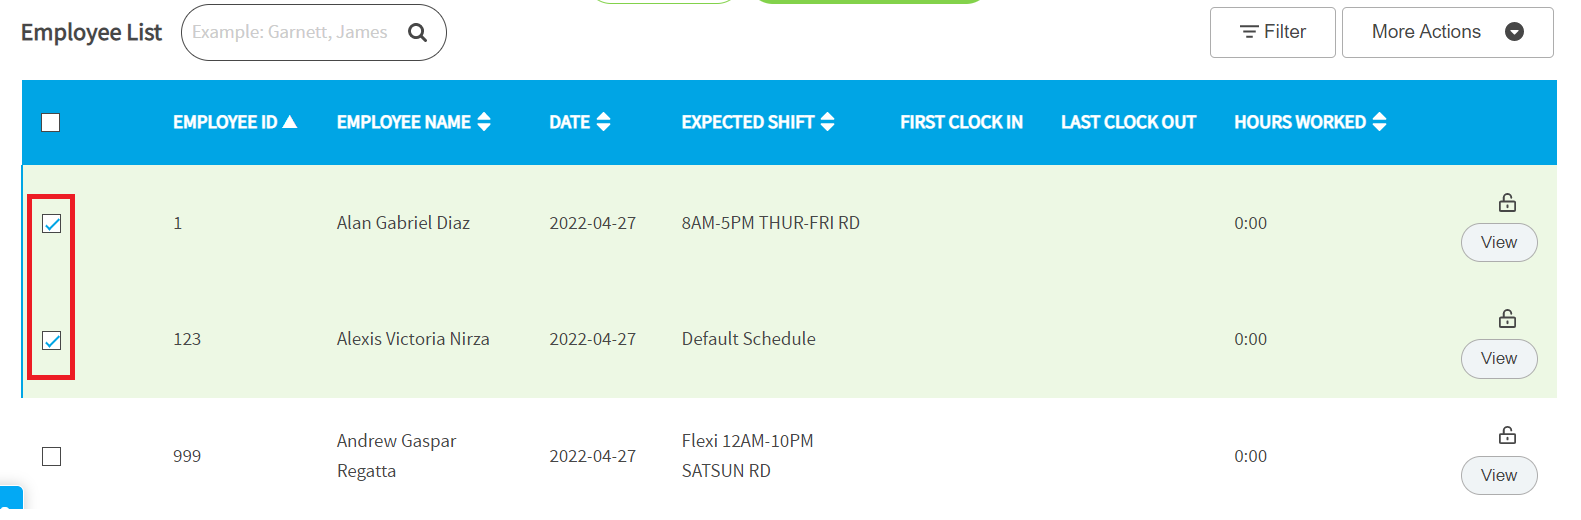Check the checkbox for employee 999

[x=52, y=456]
